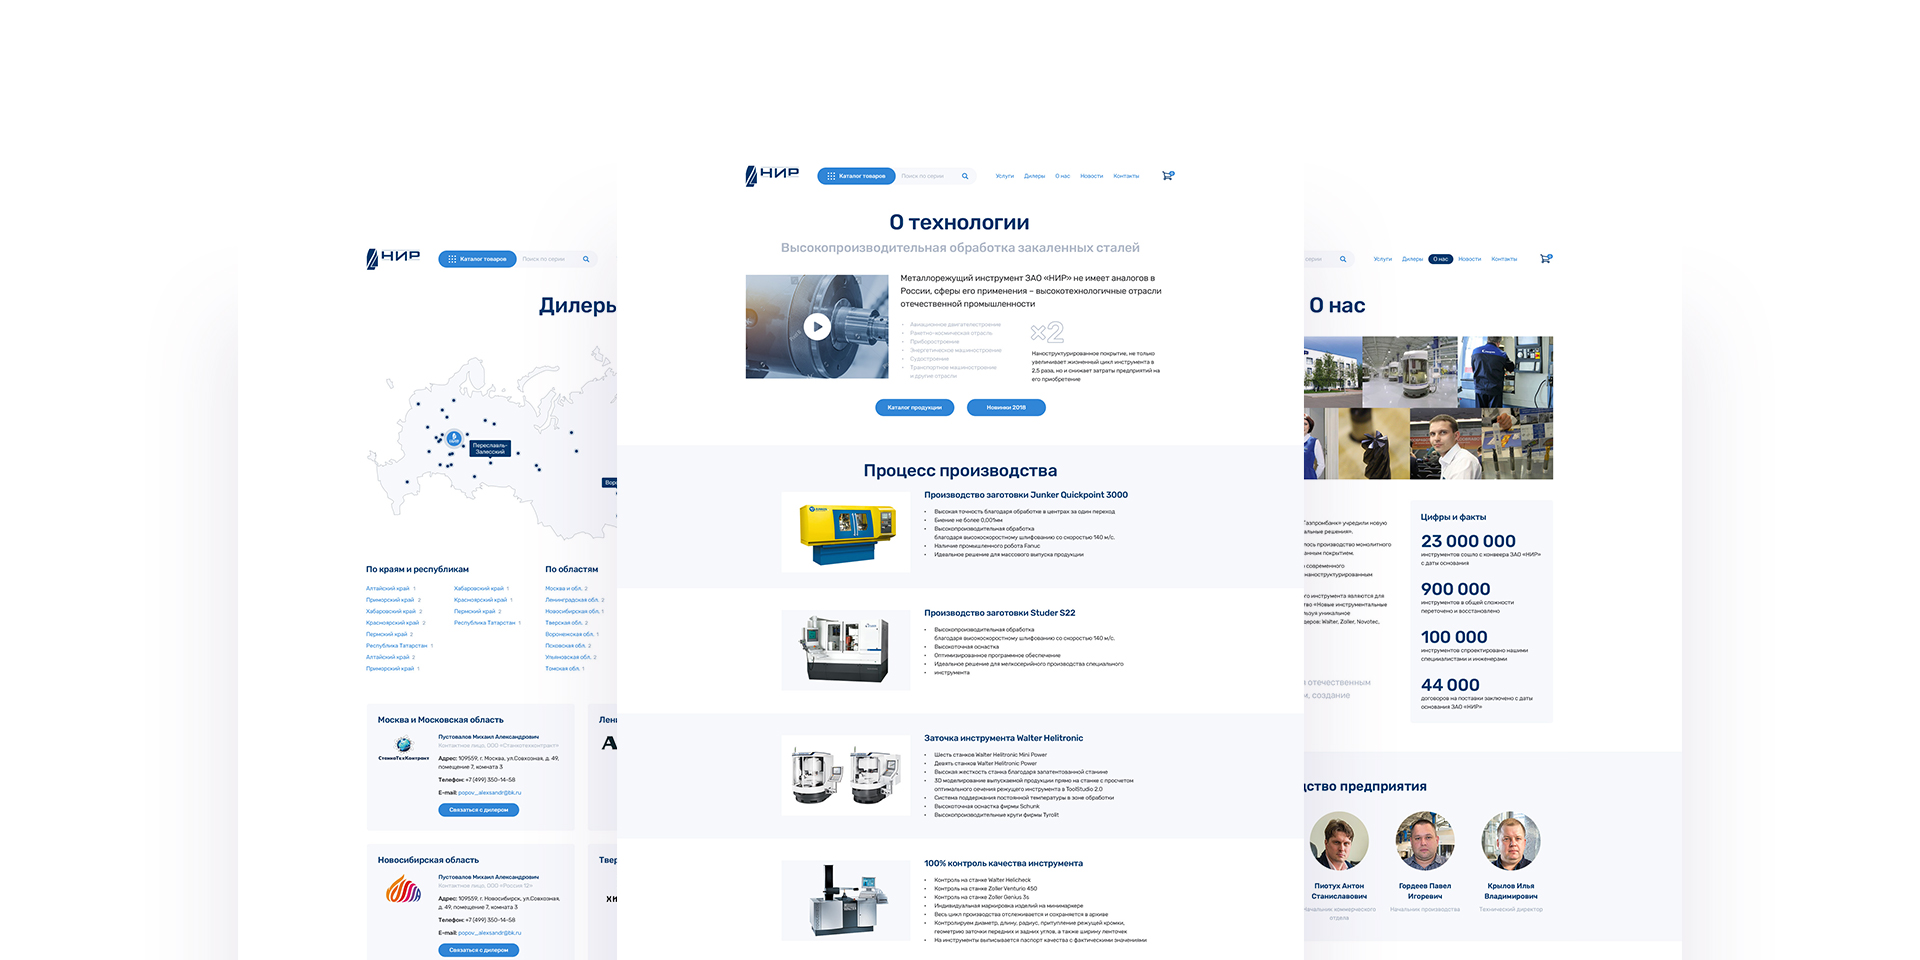Select the highlighted О нас menu pill
Viewport: 1920px width, 960px height.
(1440, 259)
